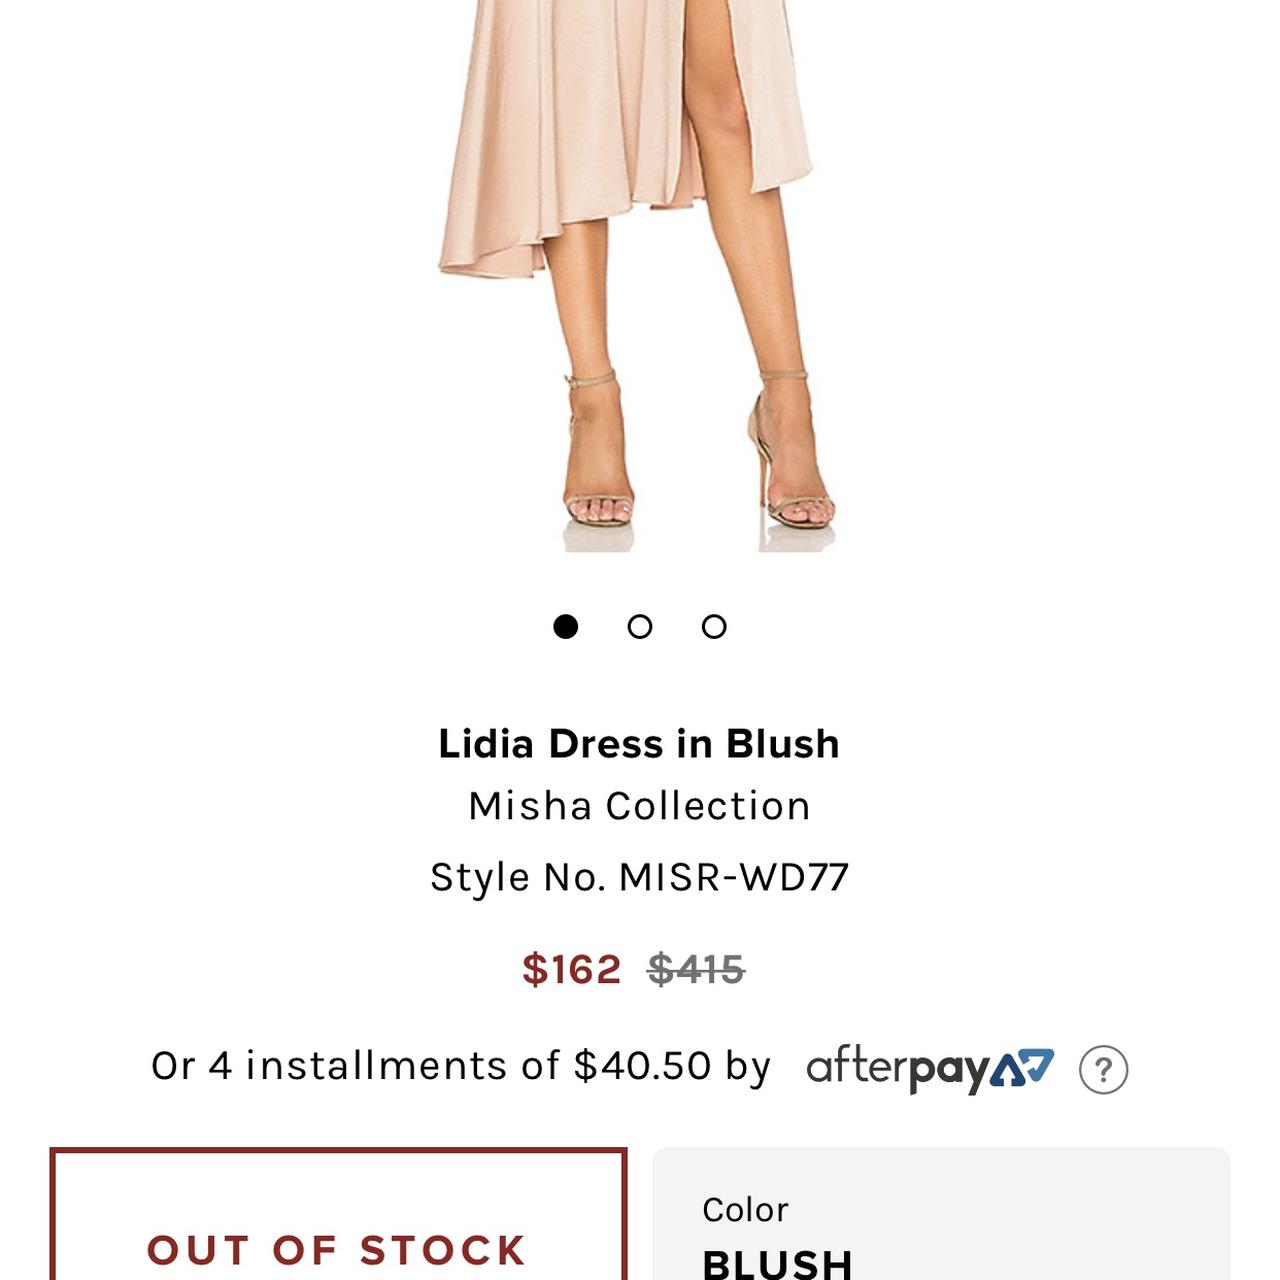This screenshot has width=1280, height=1280.
Task: Click the Afterpay question mark help icon
Action: (1104, 1070)
